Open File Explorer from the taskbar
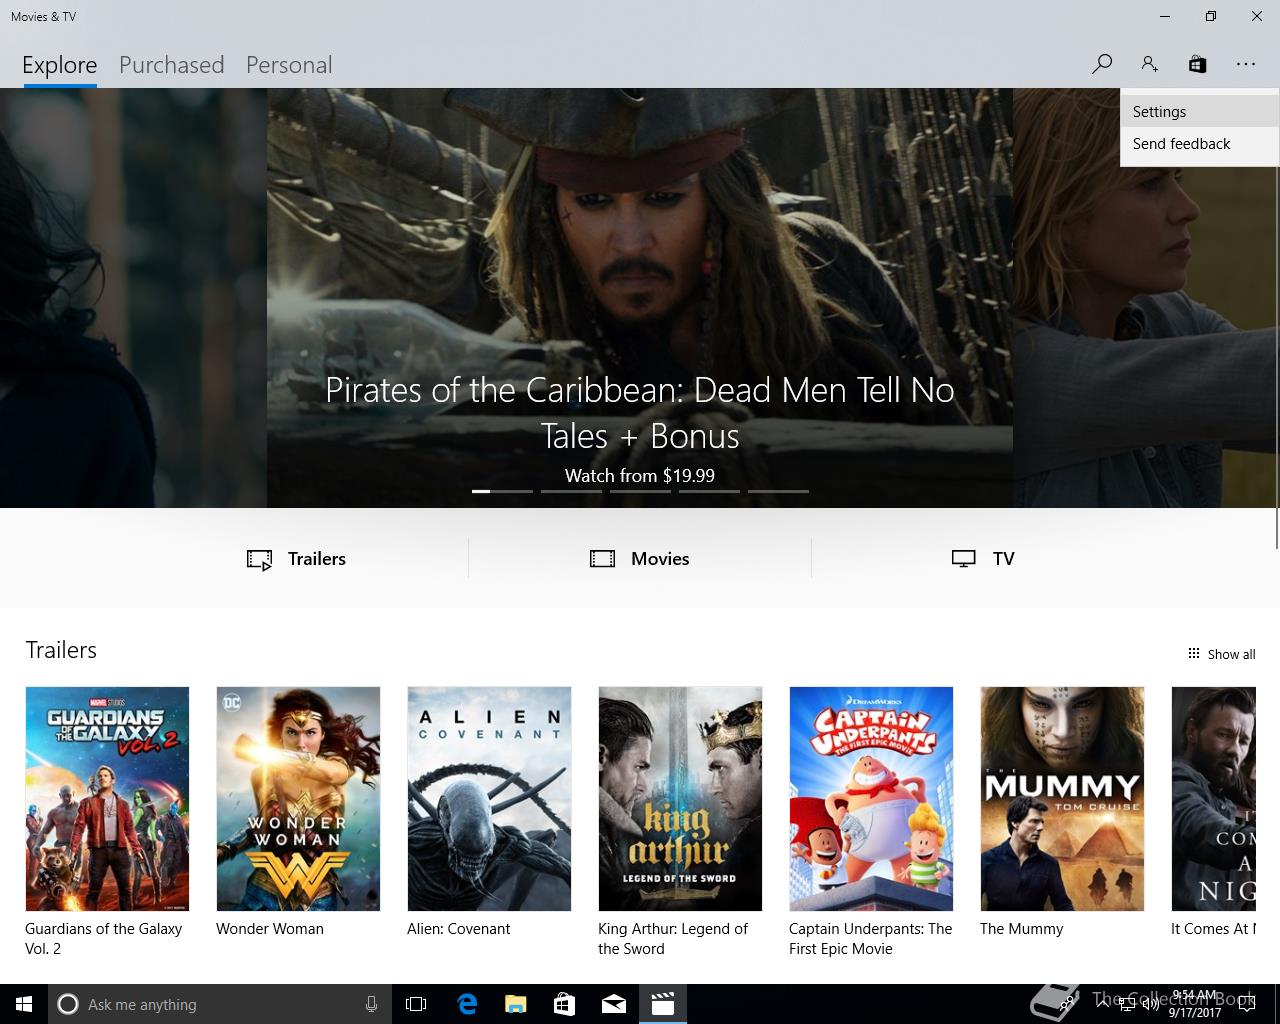 [x=515, y=1004]
